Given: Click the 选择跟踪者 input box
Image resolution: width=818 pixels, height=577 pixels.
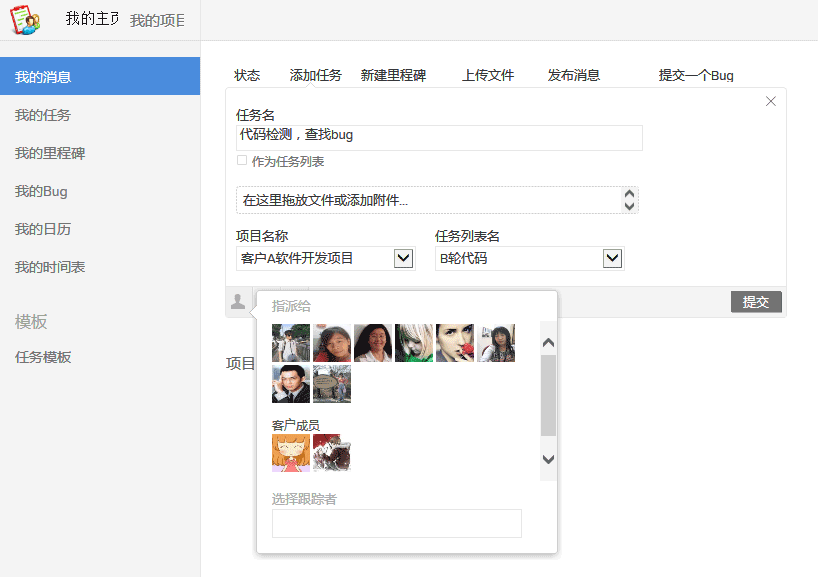Looking at the screenshot, I should (396, 523).
